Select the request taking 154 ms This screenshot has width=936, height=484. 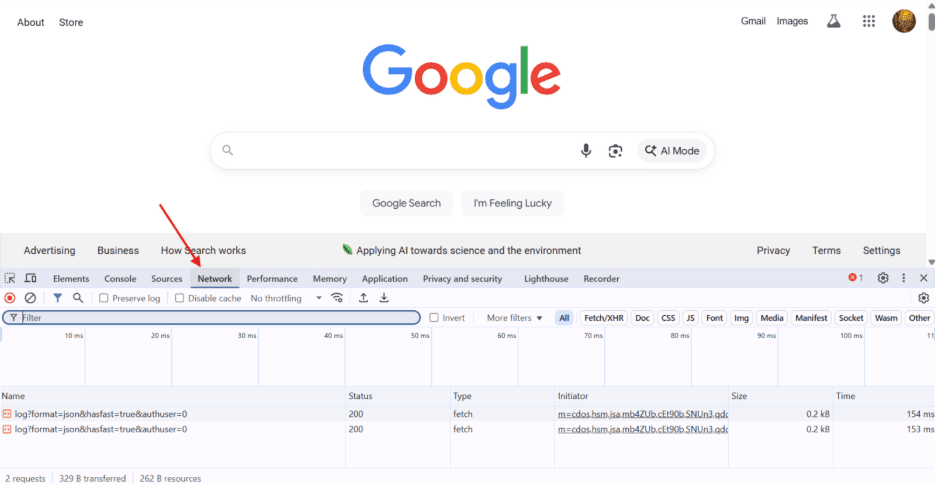pos(468,414)
